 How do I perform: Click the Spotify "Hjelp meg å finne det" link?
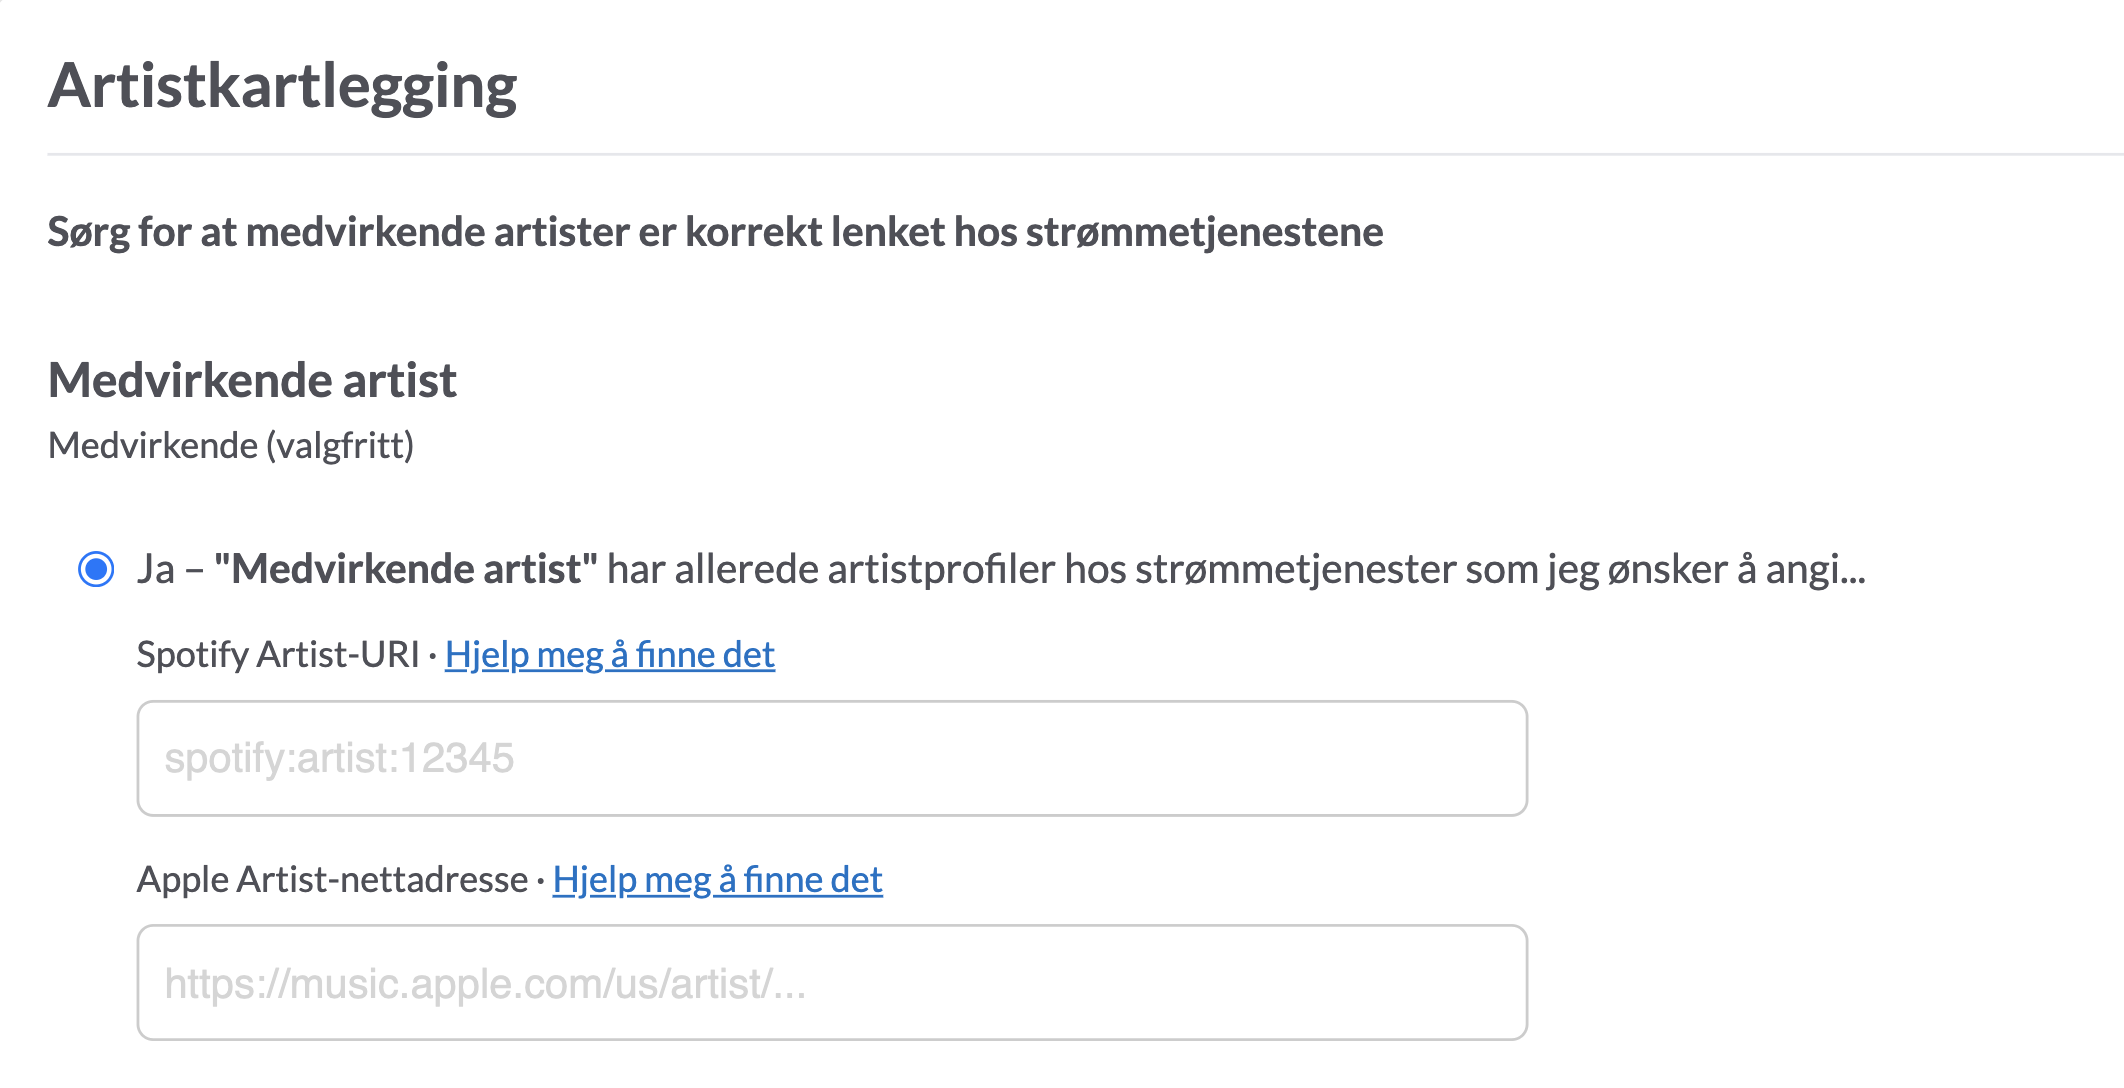[x=610, y=655]
